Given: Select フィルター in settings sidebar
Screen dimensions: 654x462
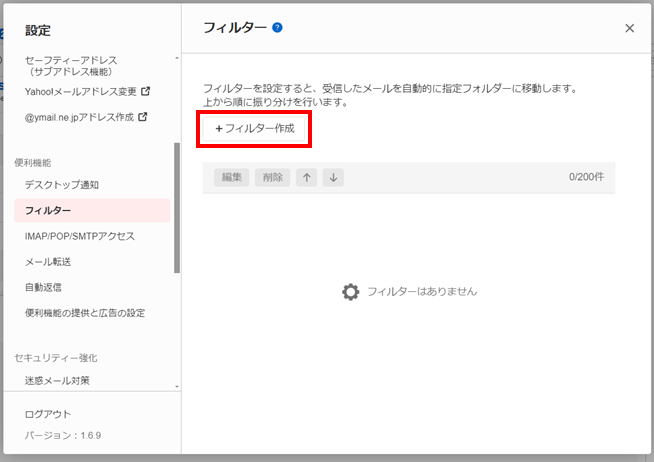Looking at the screenshot, I should 48,211.
